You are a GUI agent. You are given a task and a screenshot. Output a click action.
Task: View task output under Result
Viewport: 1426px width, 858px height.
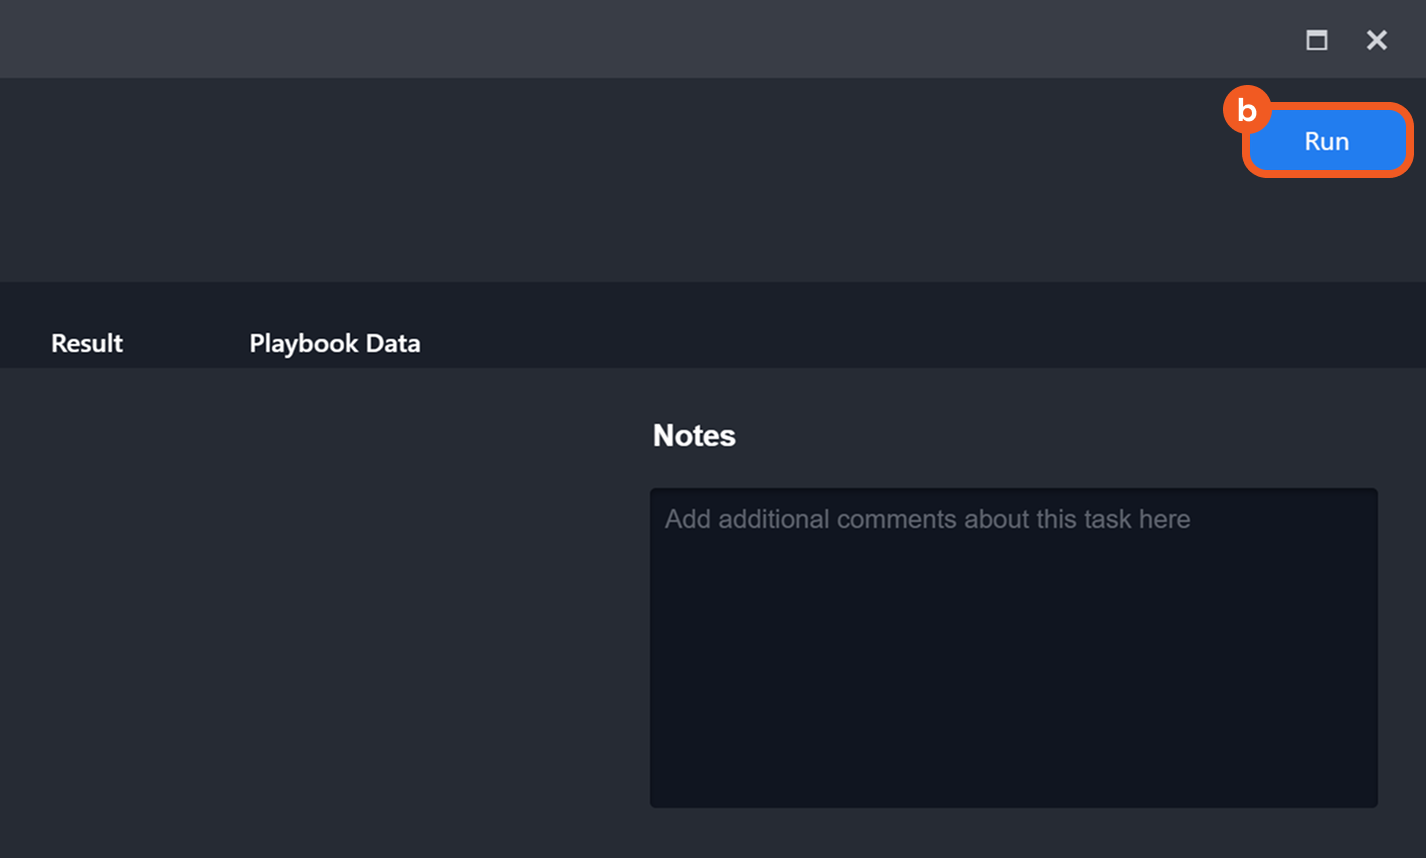click(87, 343)
